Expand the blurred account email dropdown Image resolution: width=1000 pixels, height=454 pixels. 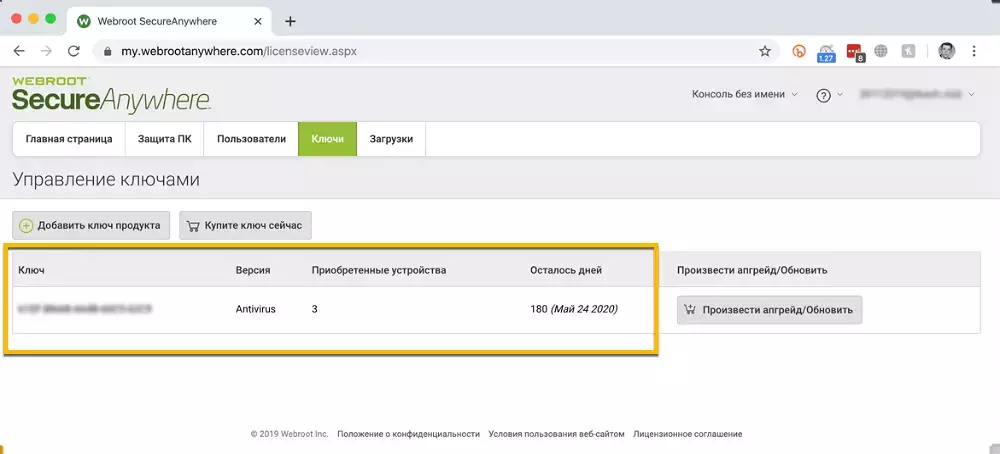coord(917,94)
